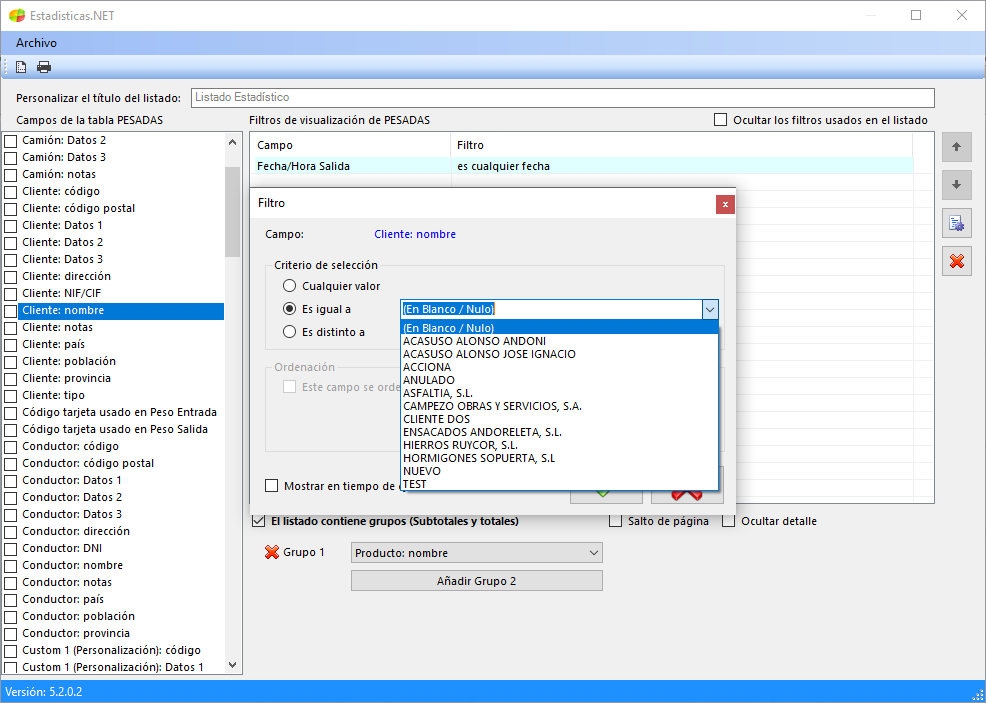This screenshot has height=703, width=986.
Task: Select 'Código tarjeta usado en Peso Salida'
Action: [115, 429]
